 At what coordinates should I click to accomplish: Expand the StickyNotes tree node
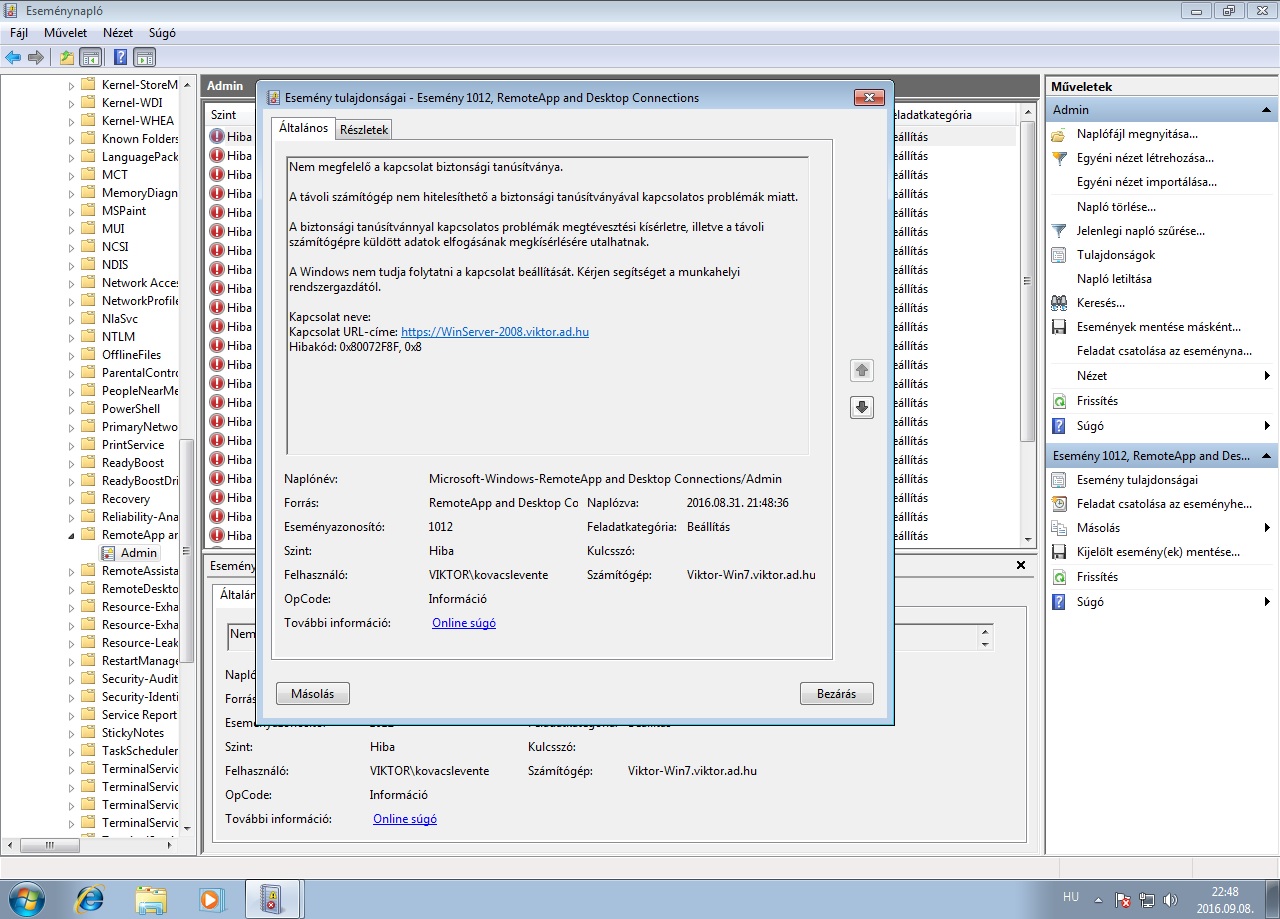(x=71, y=733)
